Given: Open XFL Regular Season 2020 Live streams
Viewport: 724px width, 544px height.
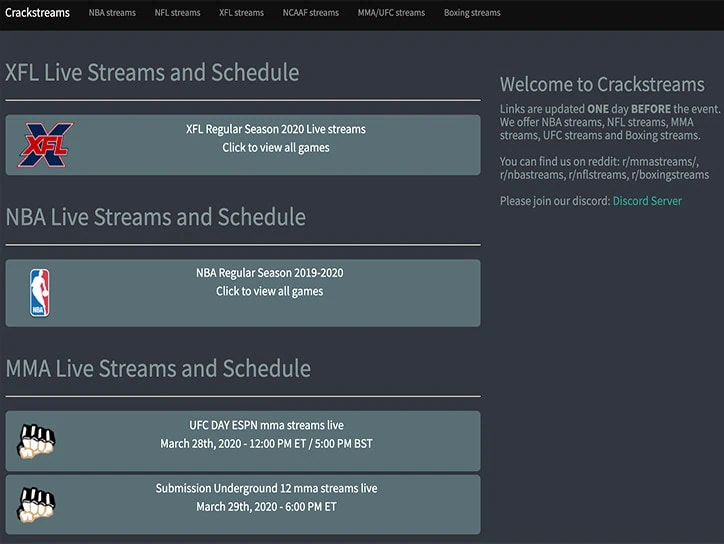Looking at the screenshot, I should [x=276, y=129].
